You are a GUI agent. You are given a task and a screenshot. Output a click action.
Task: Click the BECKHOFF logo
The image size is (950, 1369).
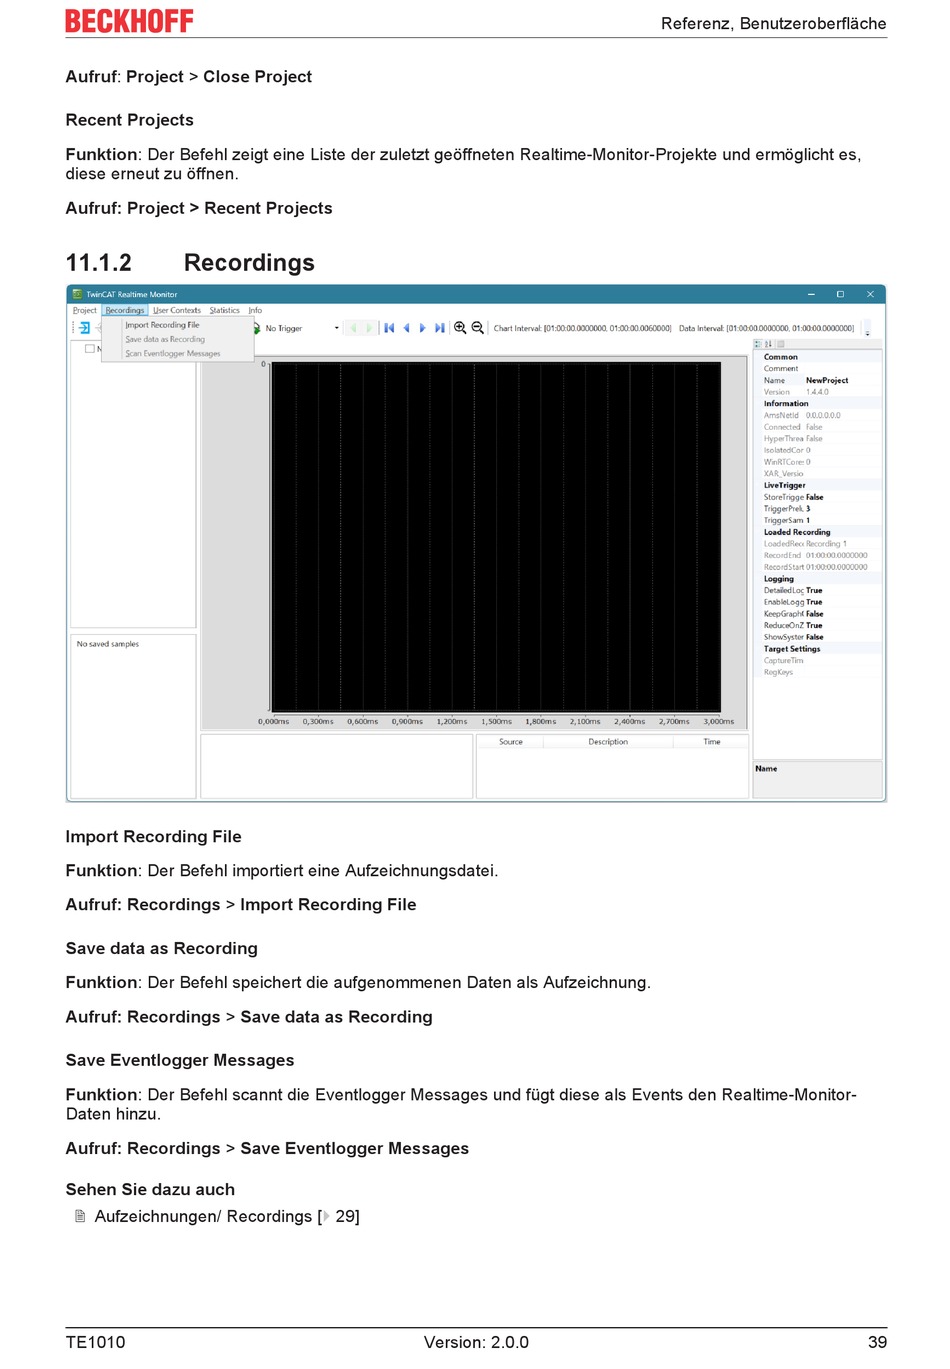pyautogui.click(x=129, y=21)
